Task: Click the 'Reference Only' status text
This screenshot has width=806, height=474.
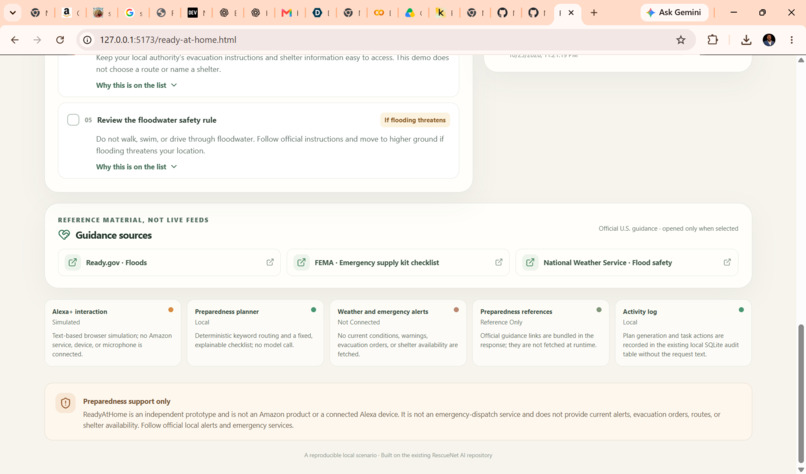Action: (x=501, y=322)
